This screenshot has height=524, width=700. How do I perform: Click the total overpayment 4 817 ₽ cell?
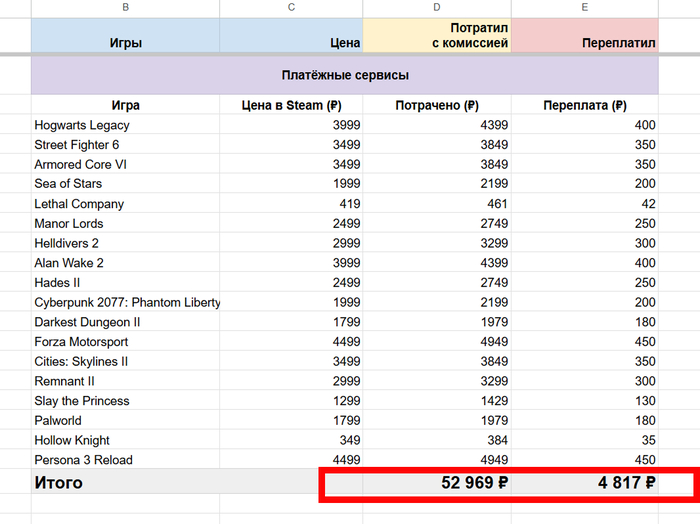tap(585, 483)
